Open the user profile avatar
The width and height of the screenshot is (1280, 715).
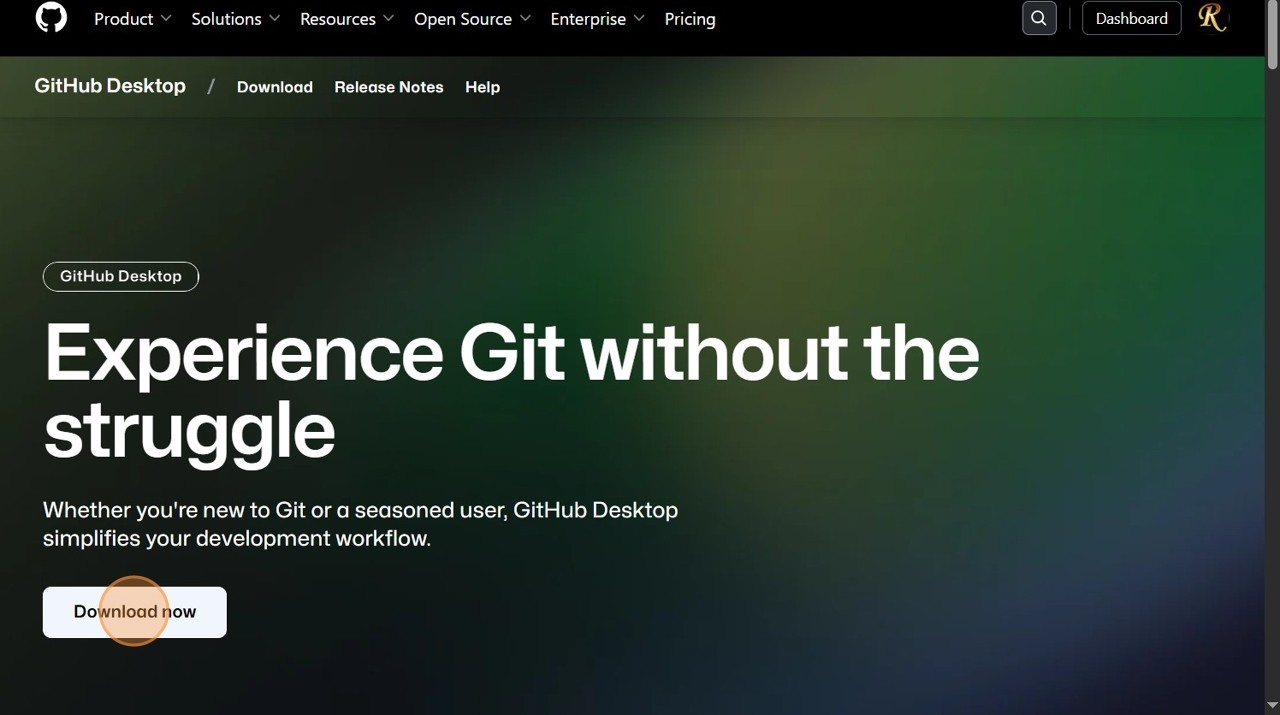click(1212, 18)
